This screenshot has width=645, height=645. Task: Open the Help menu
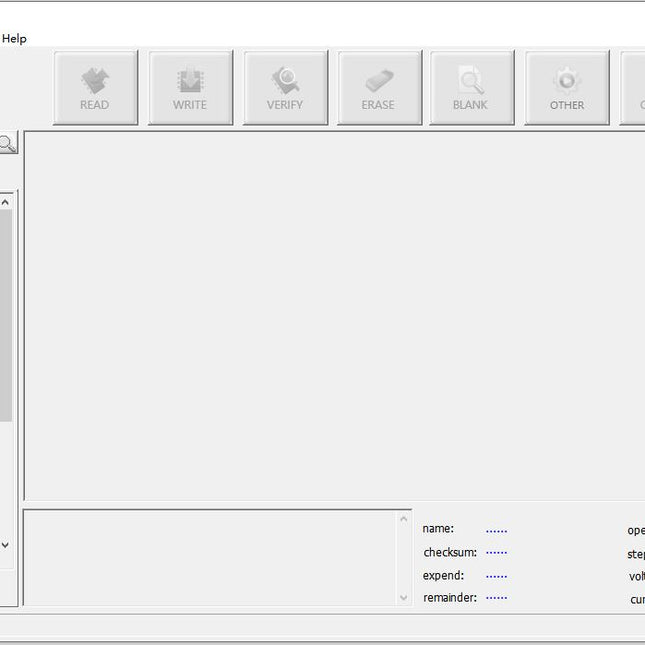pyautogui.click(x=14, y=39)
